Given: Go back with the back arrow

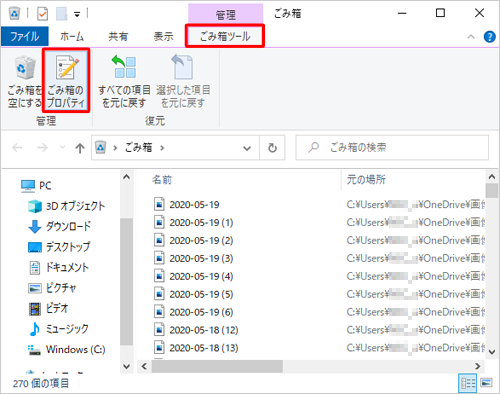Looking at the screenshot, I should [17, 148].
